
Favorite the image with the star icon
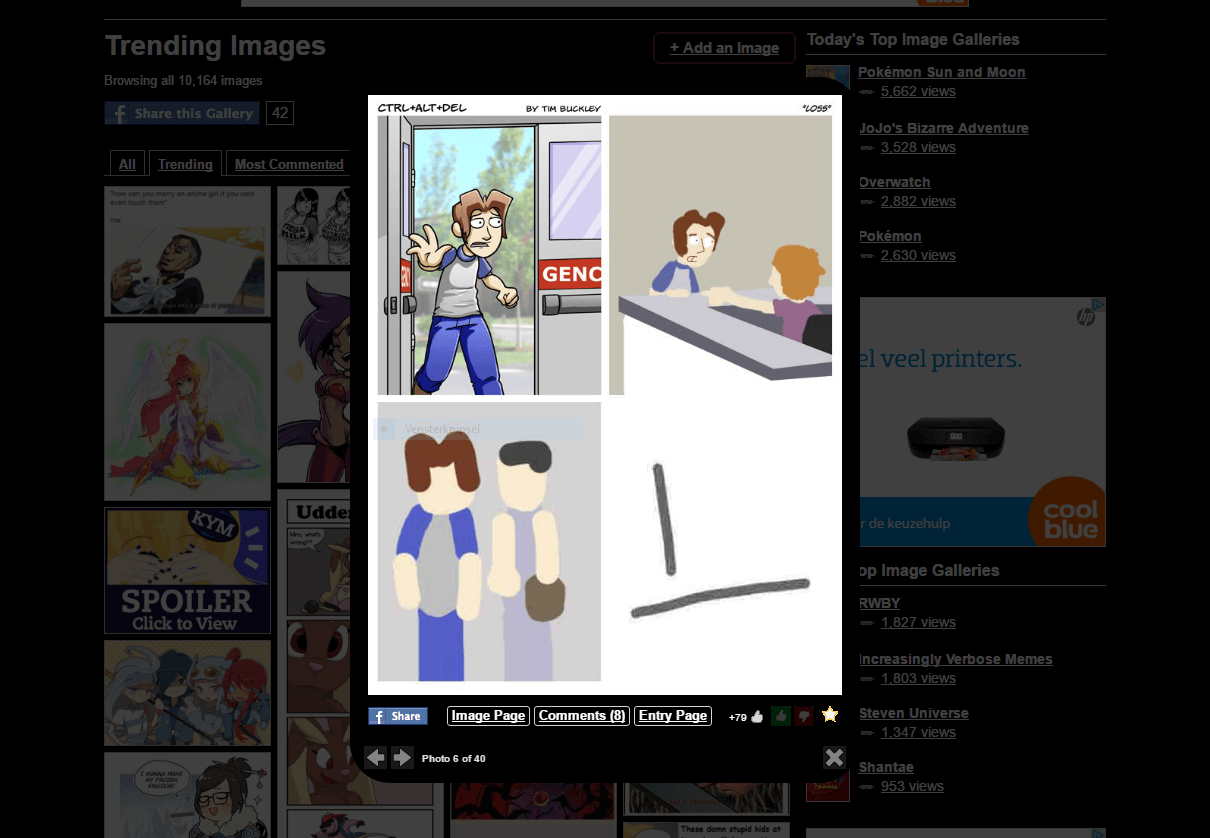pyautogui.click(x=829, y=715)
